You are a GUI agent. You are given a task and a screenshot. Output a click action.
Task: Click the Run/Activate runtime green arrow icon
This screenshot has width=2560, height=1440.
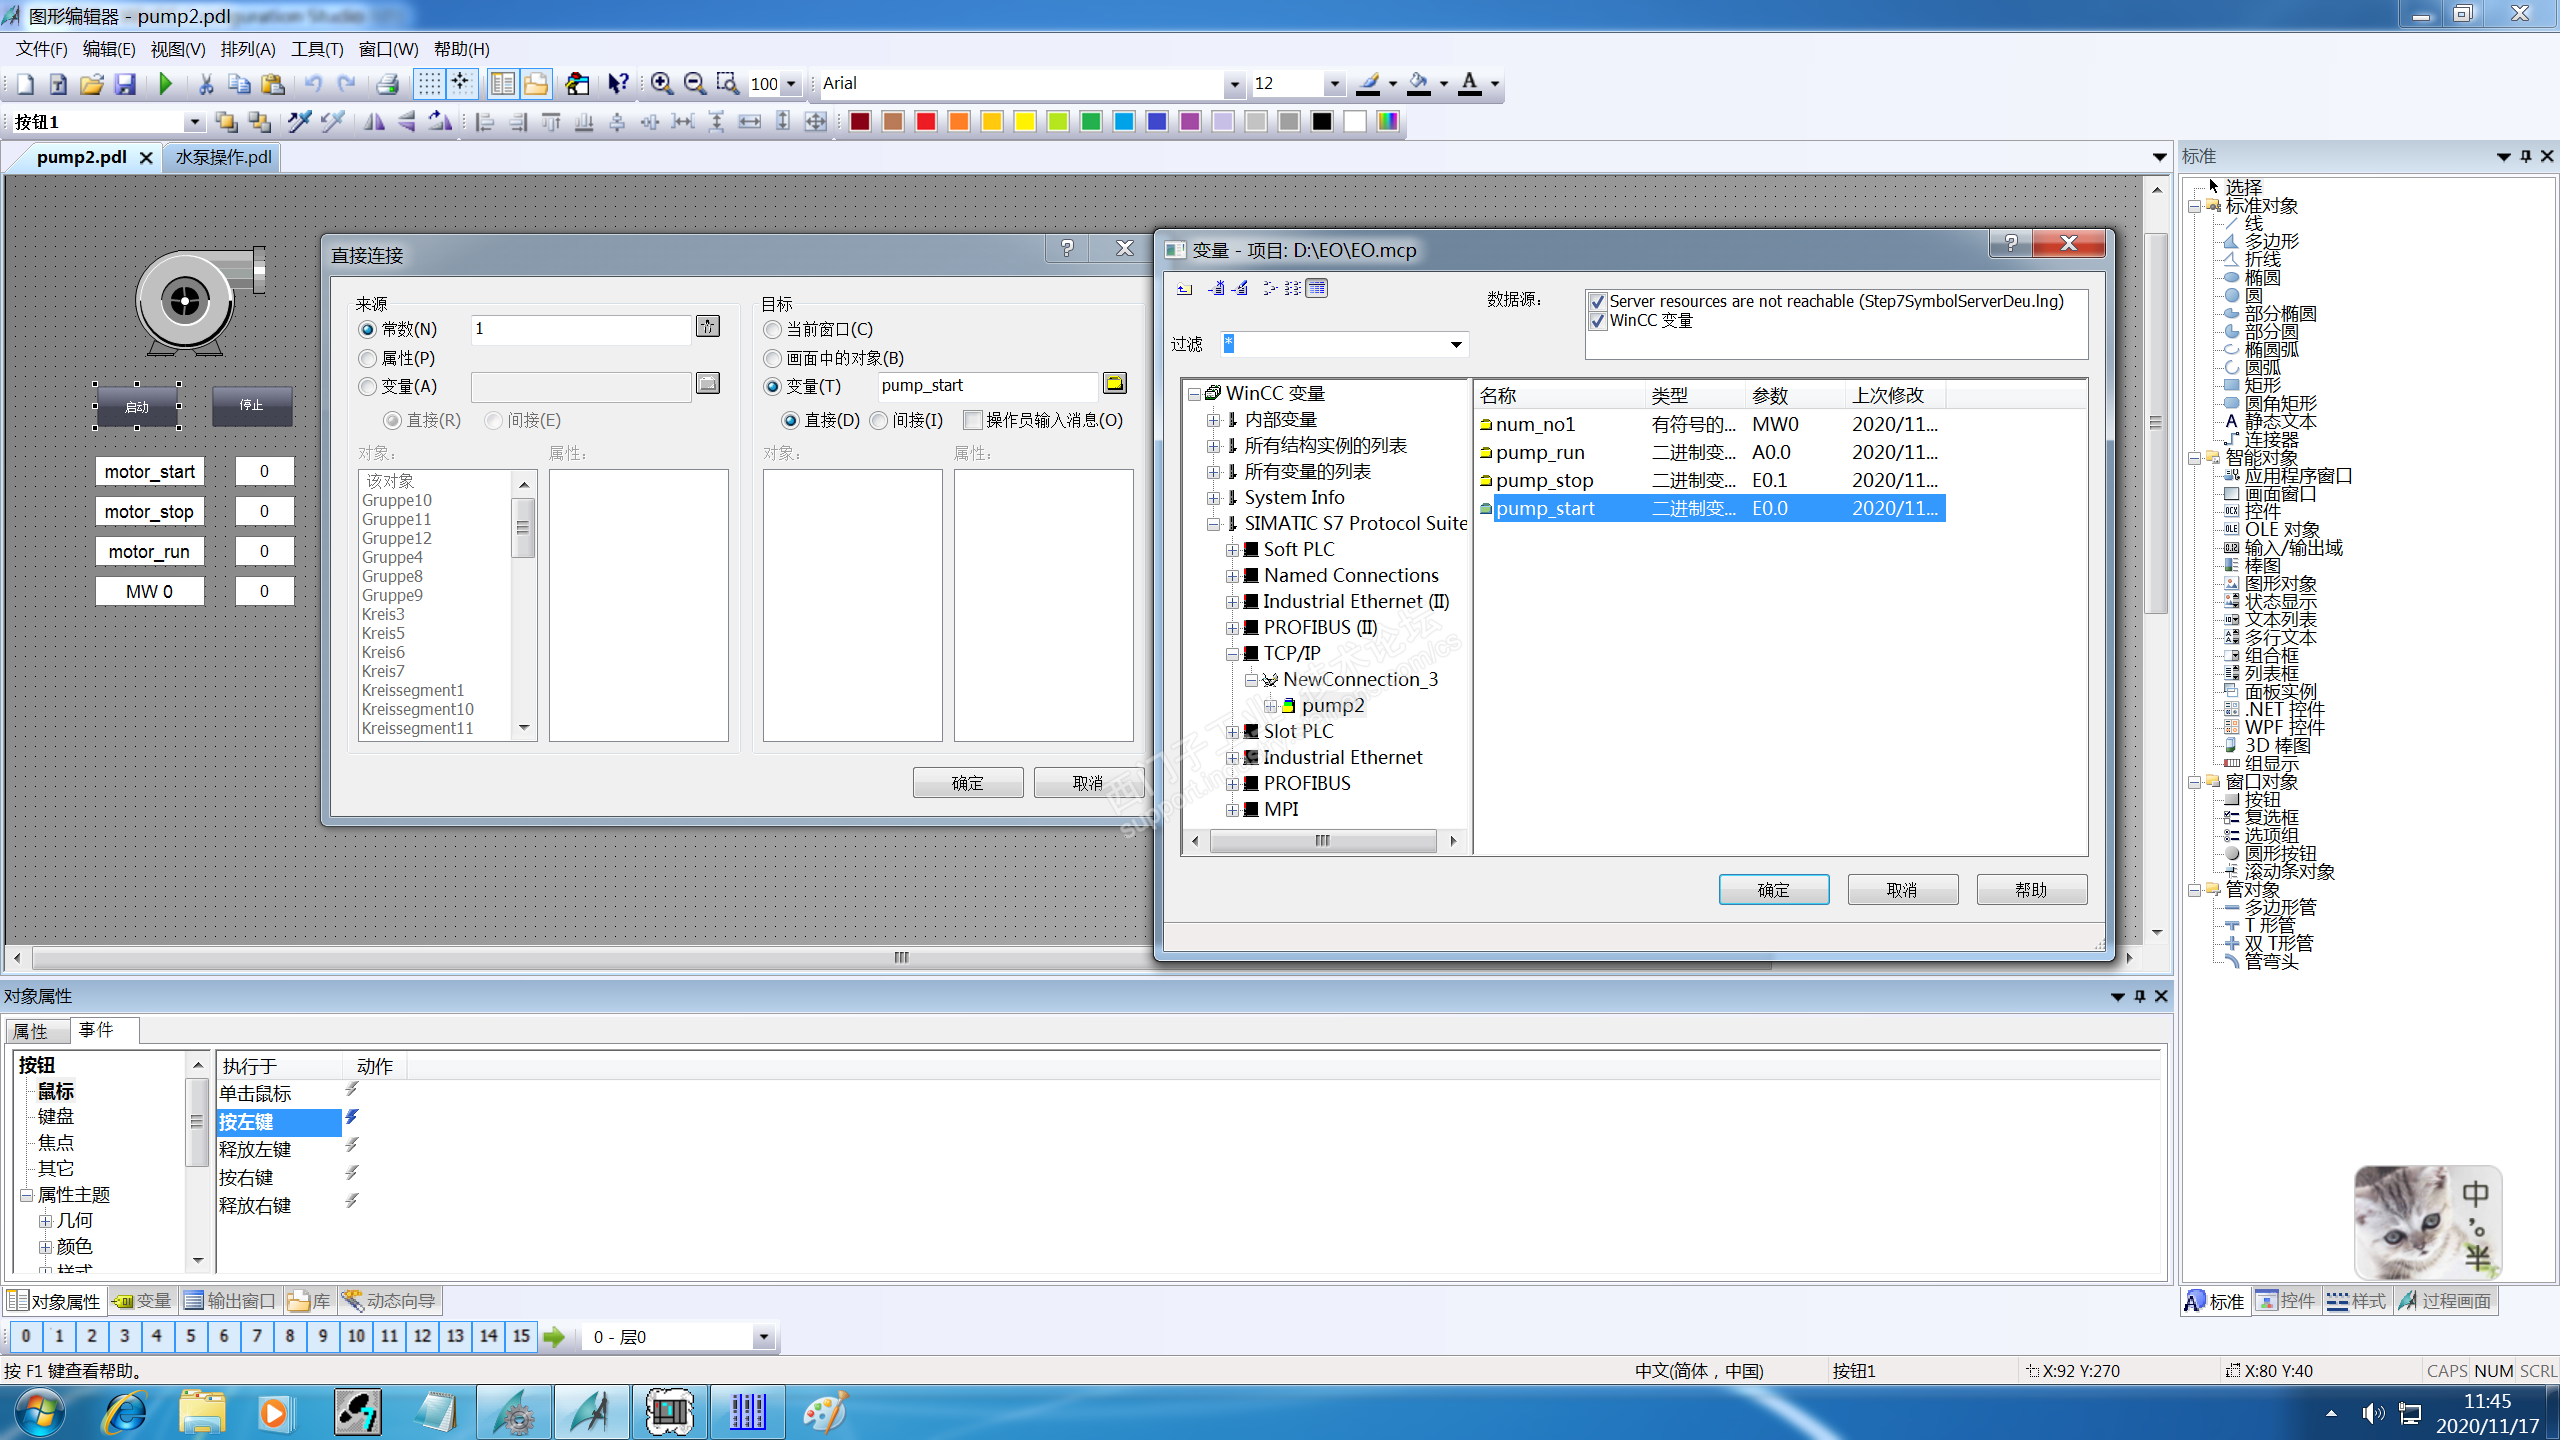[166, 84]
